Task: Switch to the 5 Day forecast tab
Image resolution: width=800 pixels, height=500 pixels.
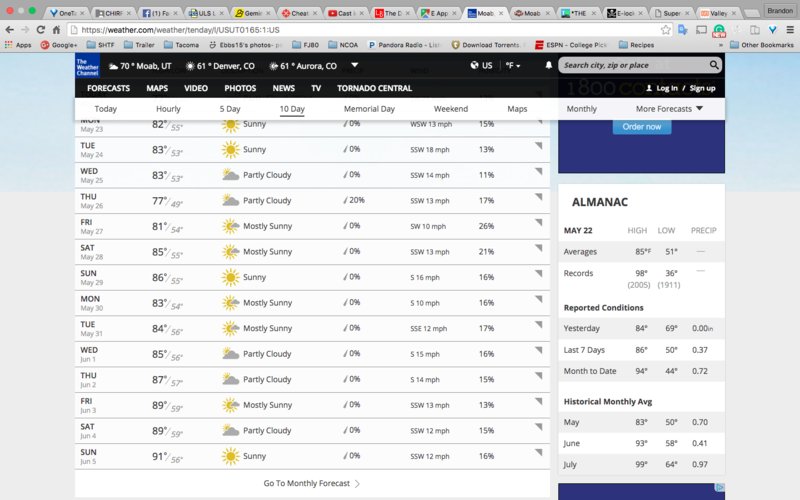Action: tap(230, 109)
